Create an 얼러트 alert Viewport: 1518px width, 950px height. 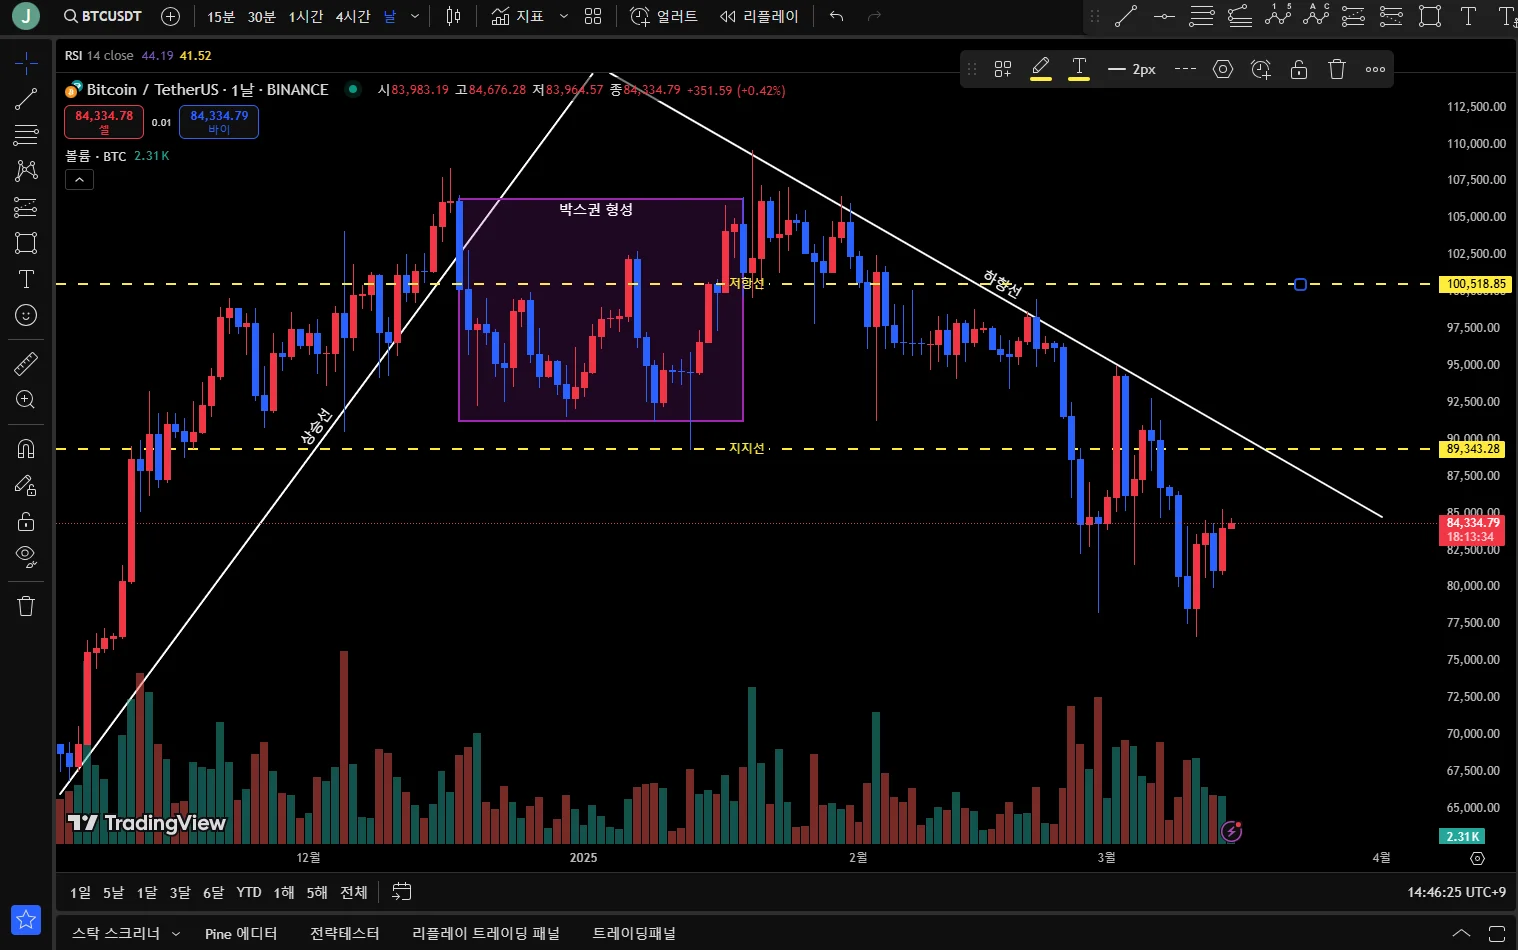664,16
